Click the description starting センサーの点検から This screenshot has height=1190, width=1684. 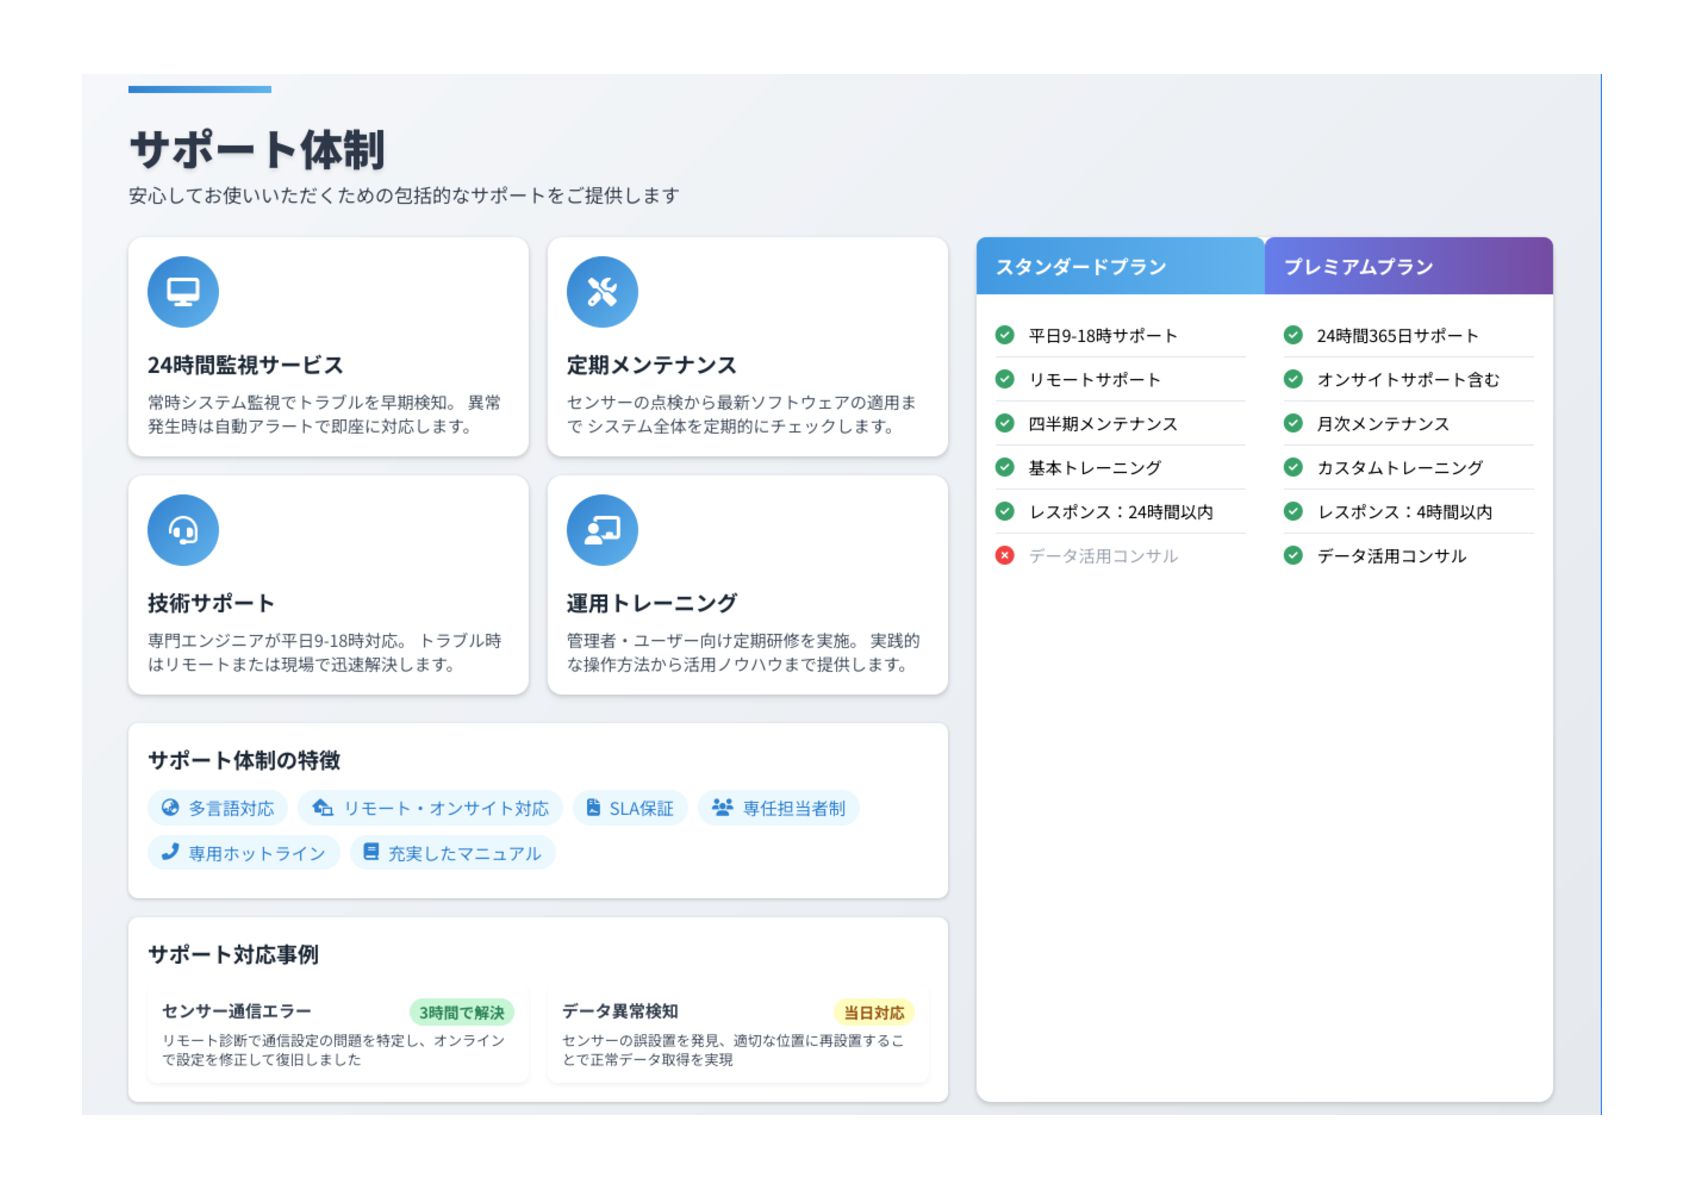742,414
